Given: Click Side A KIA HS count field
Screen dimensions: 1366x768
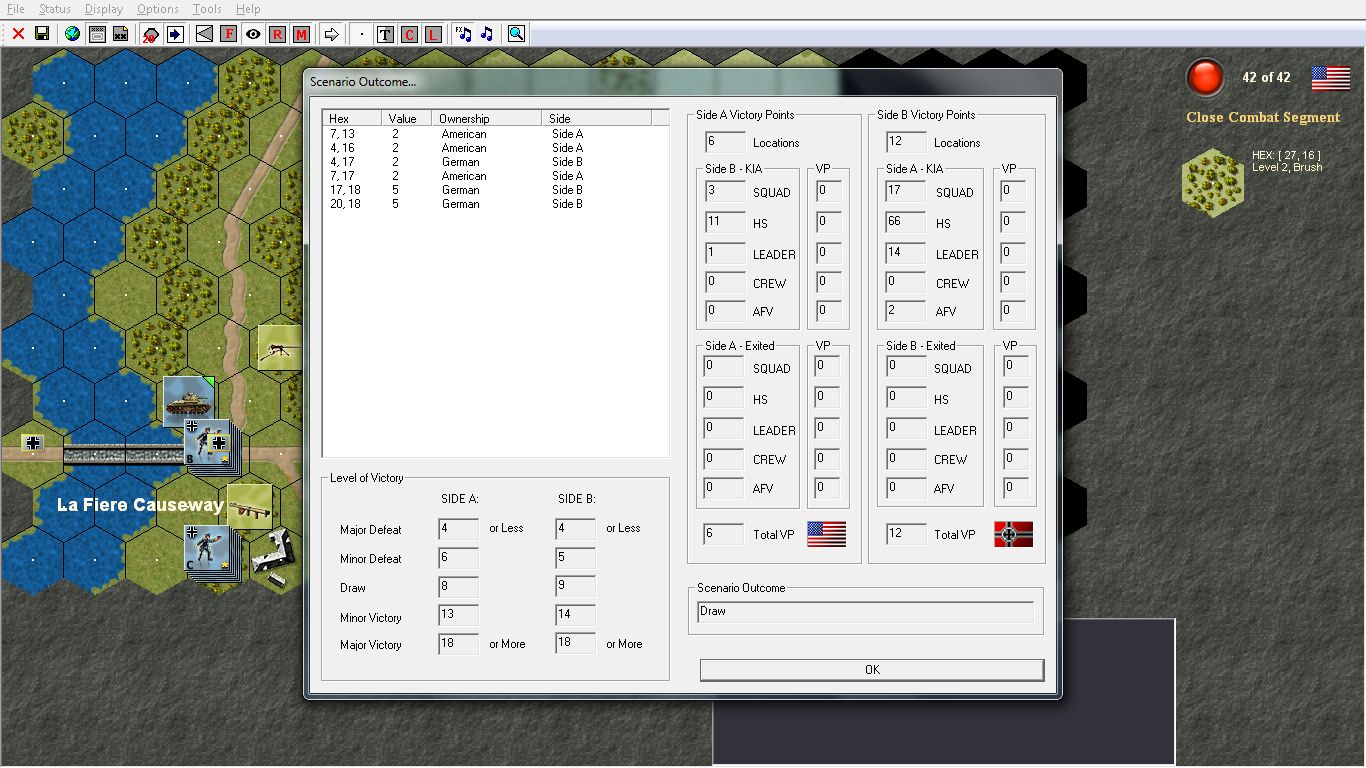Looking at the screenshot, I should (906, 223).
